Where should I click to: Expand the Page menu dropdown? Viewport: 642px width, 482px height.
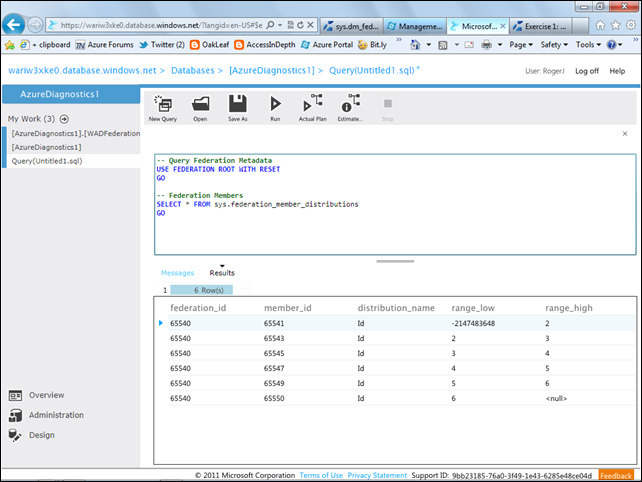[521, 45]
